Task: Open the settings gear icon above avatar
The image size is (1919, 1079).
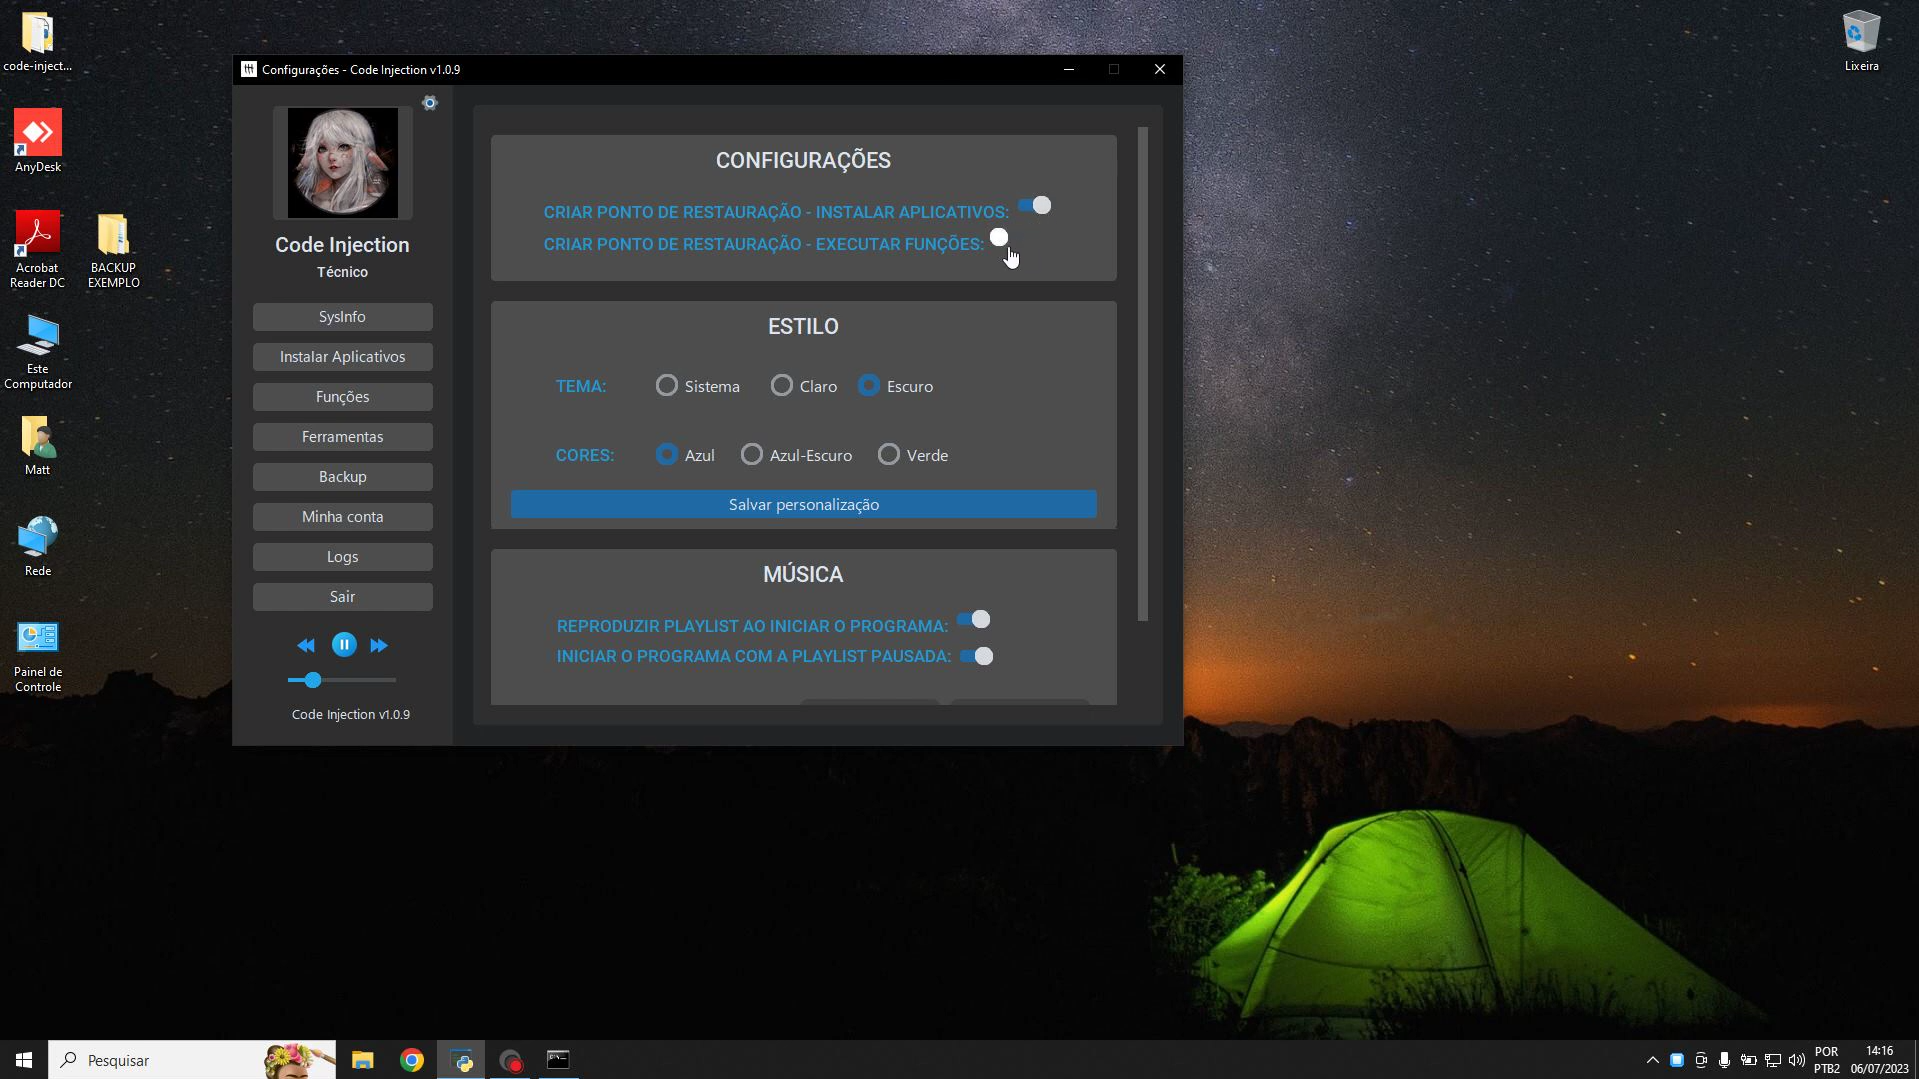Action: pyautogui.click(x=430, y=103)
